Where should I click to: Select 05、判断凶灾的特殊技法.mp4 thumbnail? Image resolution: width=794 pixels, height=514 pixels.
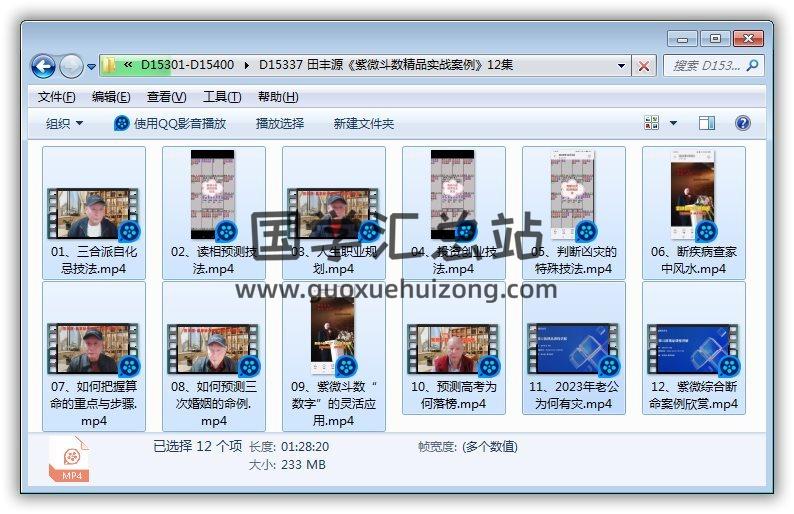click(573, 194)
